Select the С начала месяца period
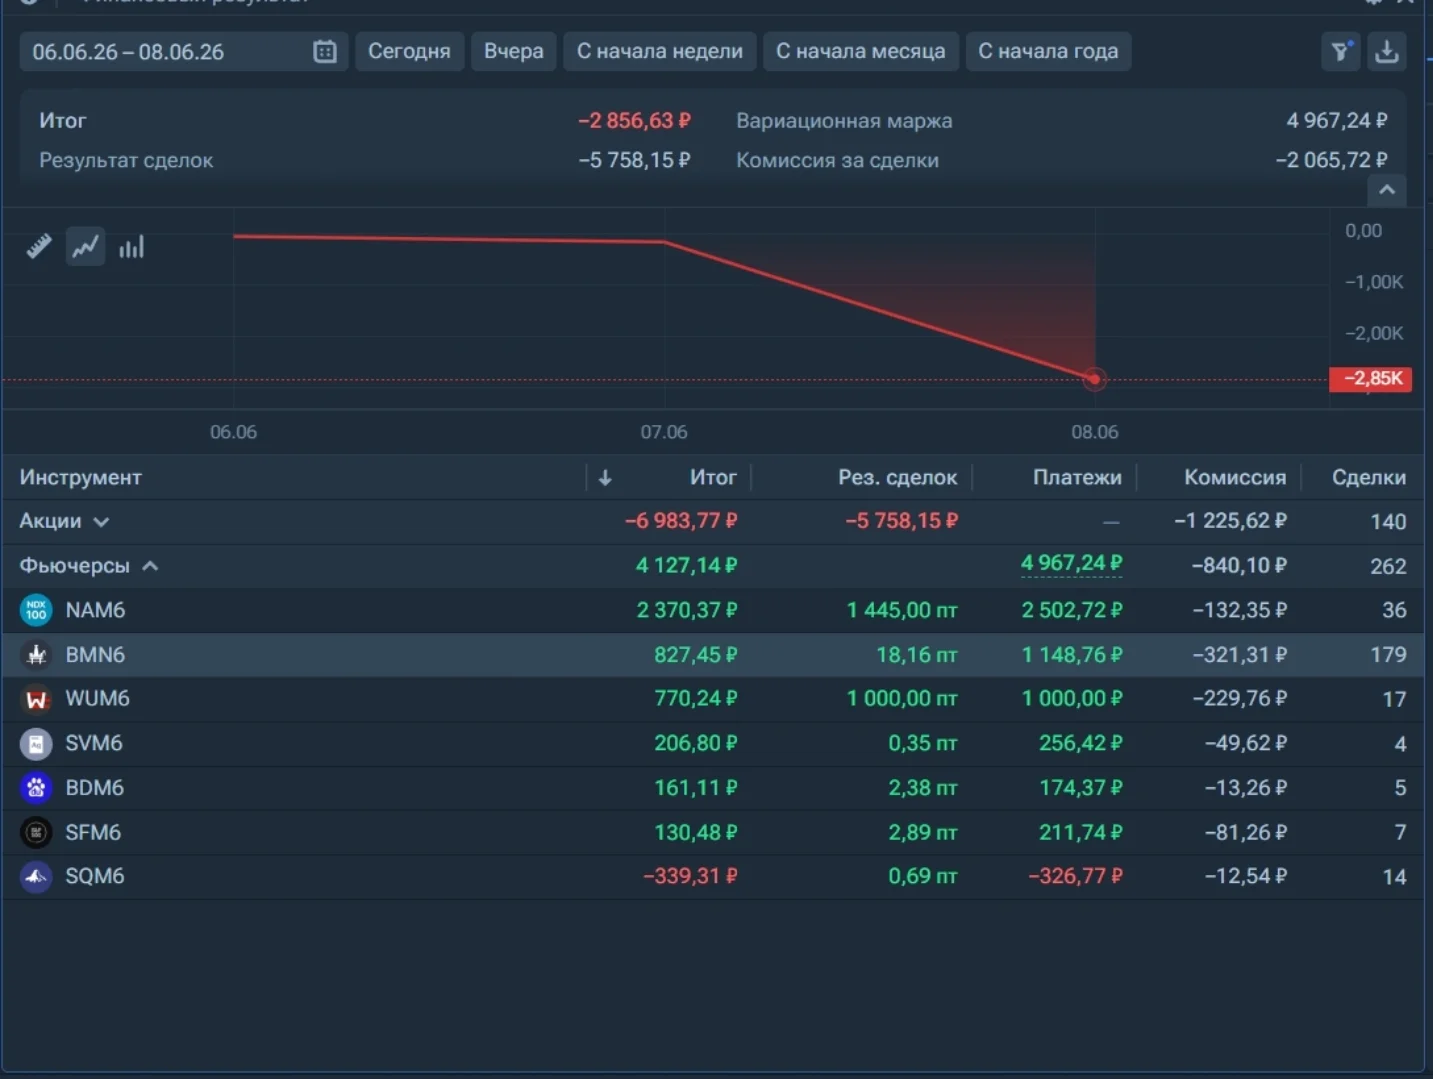 (861, 51)
